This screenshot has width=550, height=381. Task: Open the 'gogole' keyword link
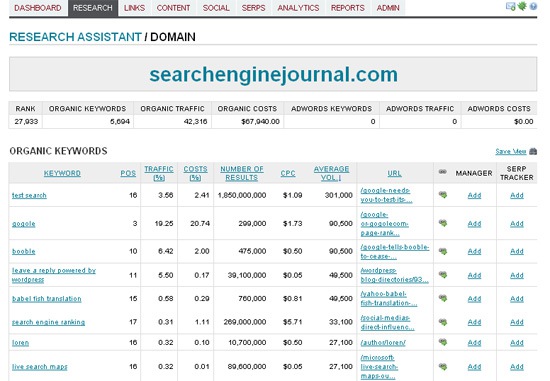click(x=24, y=224)
